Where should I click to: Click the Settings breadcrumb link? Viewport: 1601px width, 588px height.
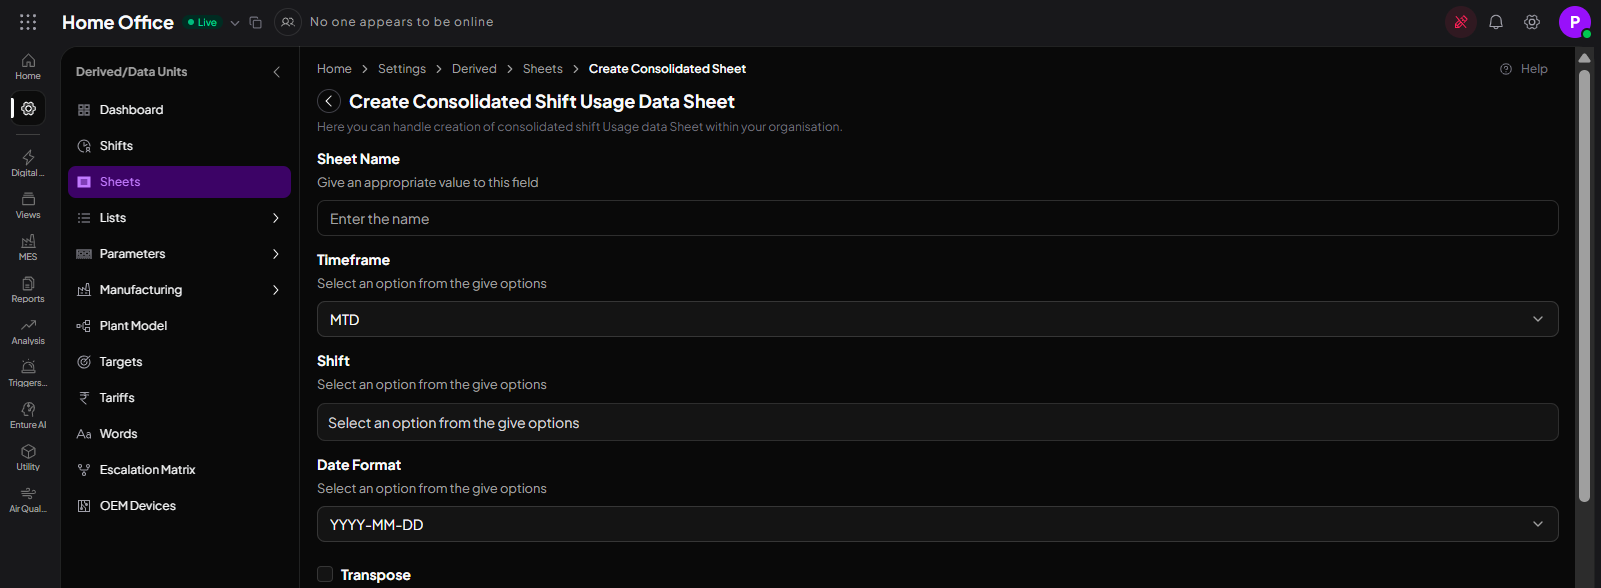click(402, 69)
